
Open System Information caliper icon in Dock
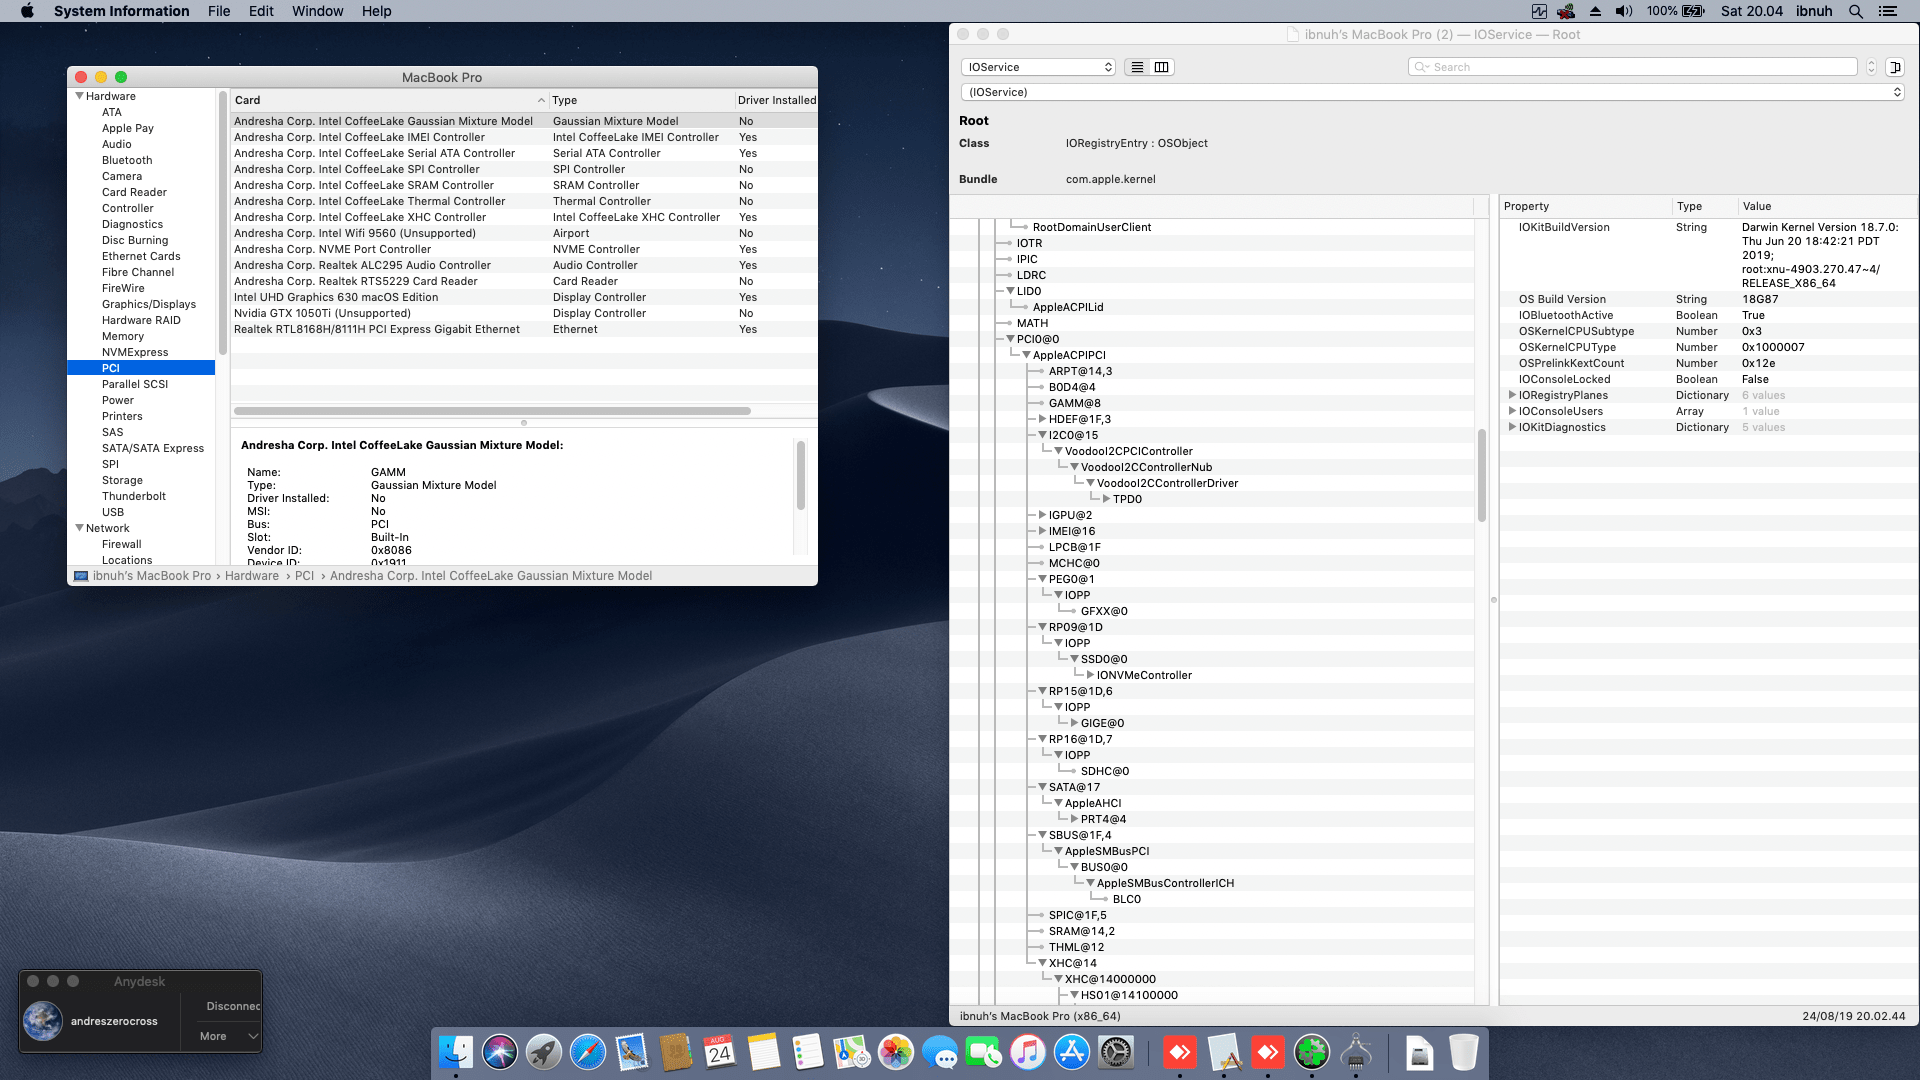[1356, 1052]
